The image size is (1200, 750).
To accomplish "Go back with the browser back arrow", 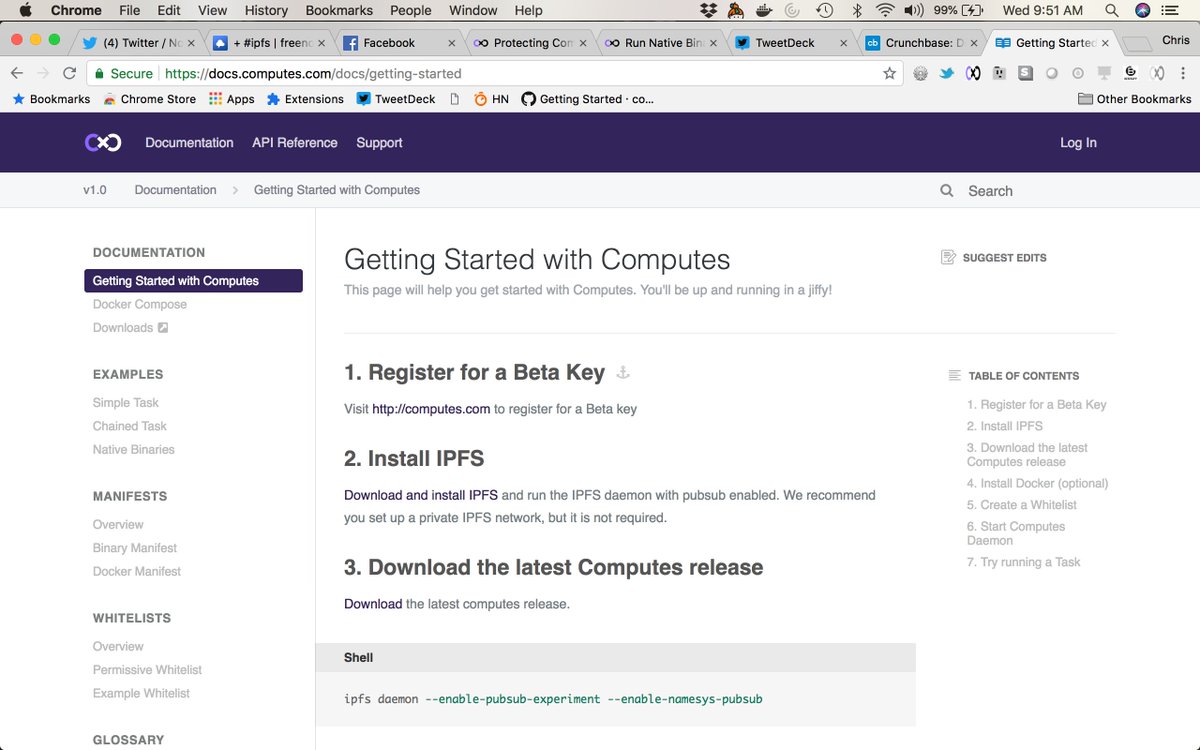I will pyautogui.click(x=17, y=73).
